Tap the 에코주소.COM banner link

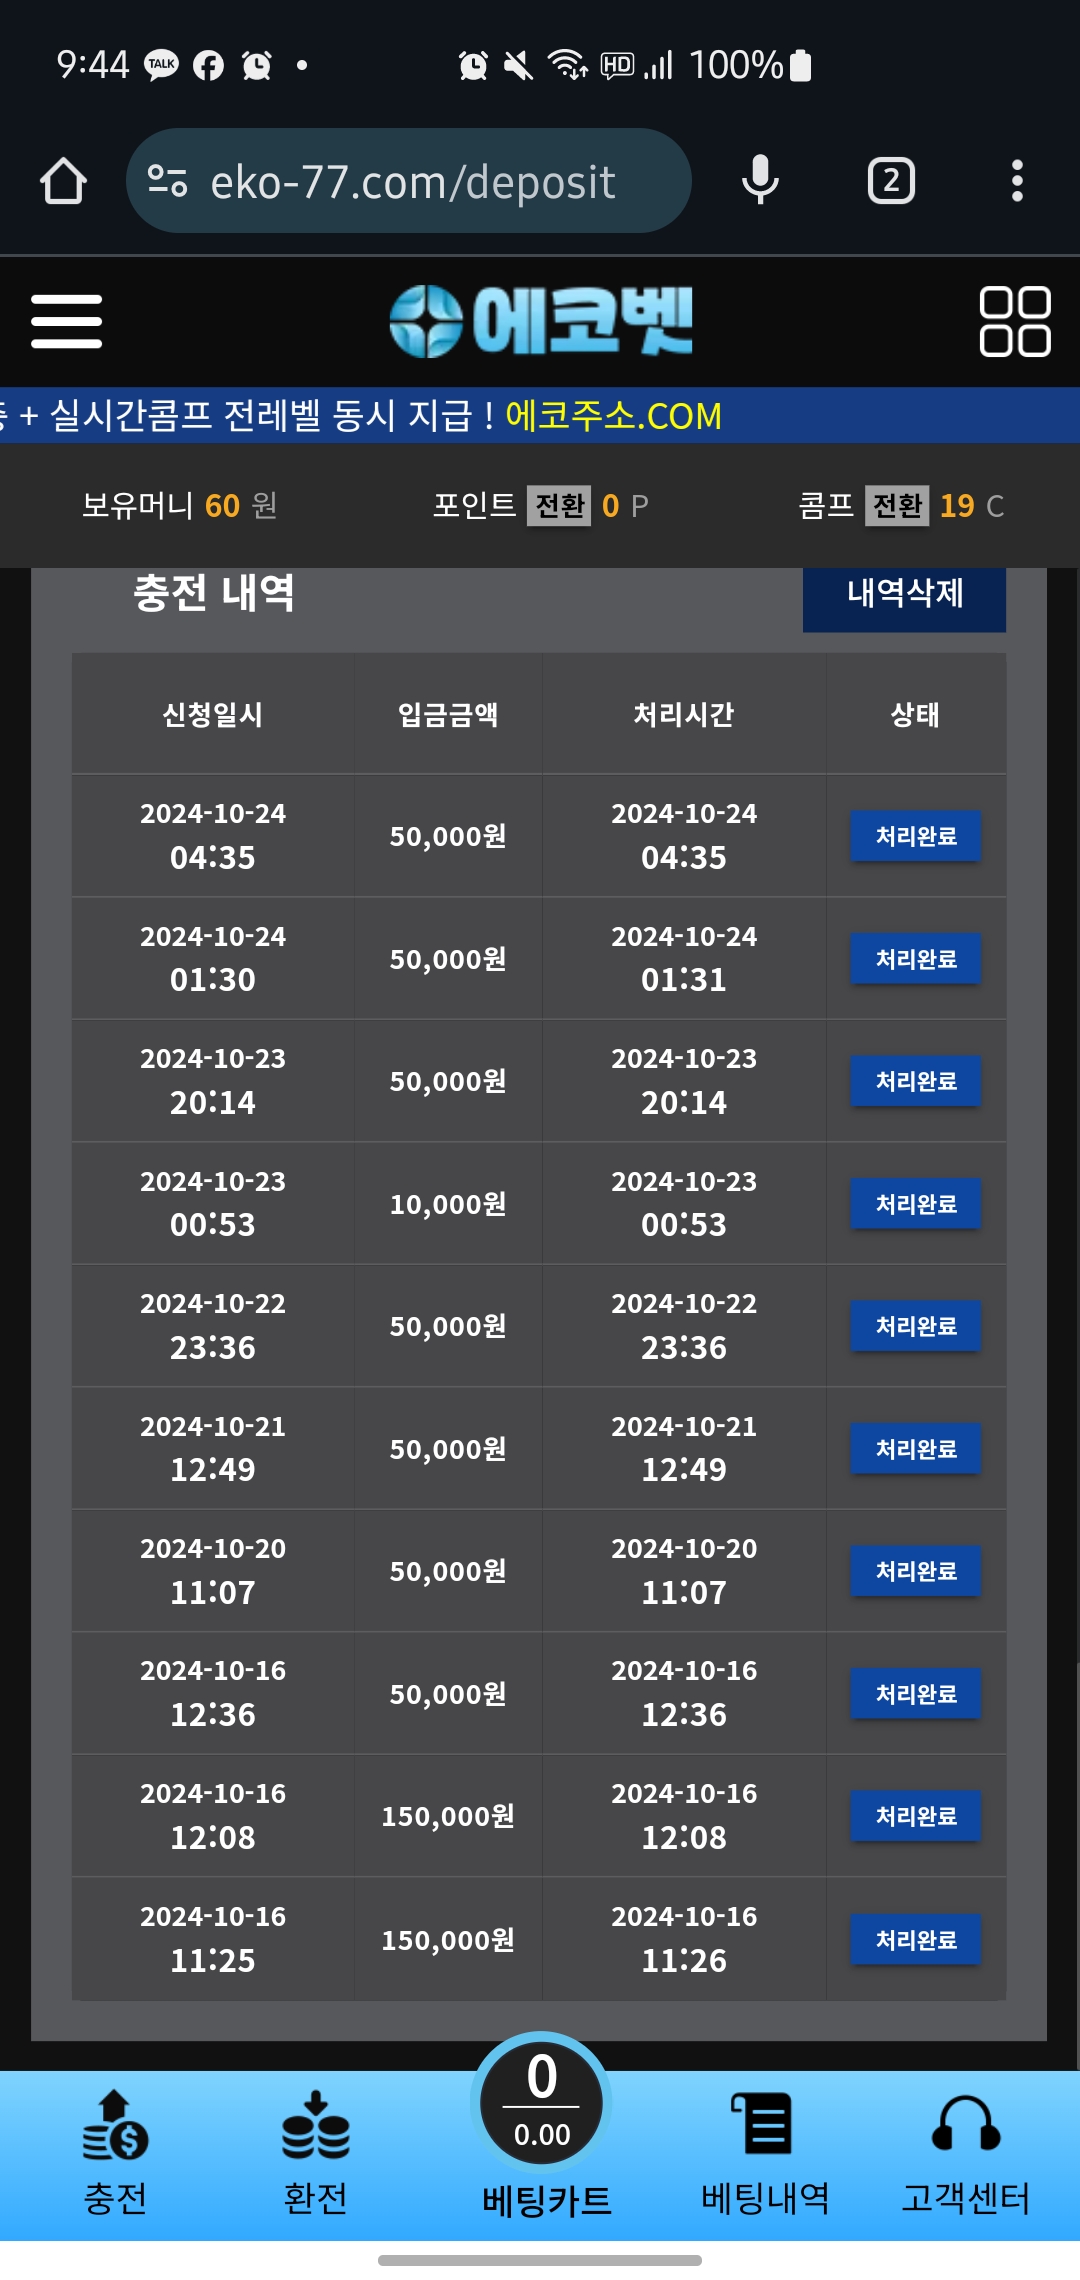point(613,416)
